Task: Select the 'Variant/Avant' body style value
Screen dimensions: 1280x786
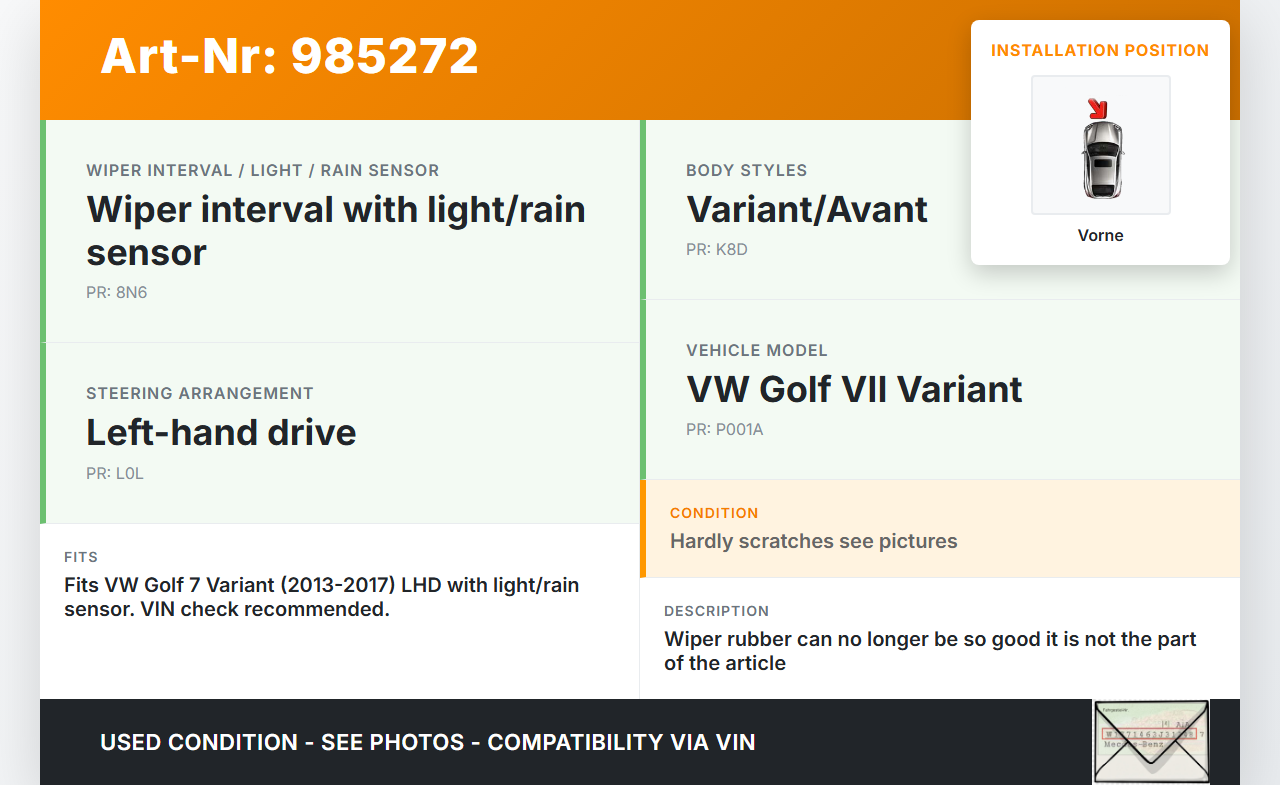Action: point(807,210)
